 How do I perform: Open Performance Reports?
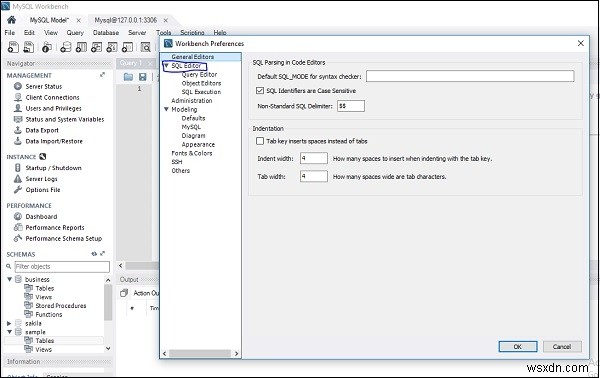pyautogui.click(x=55, y=227)
